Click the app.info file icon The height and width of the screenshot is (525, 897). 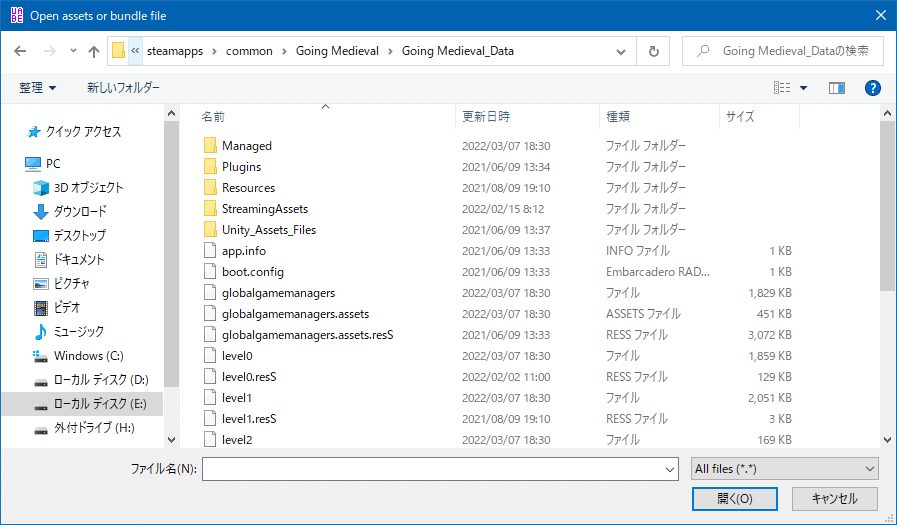pyautogui.click(x=210, y=250)
